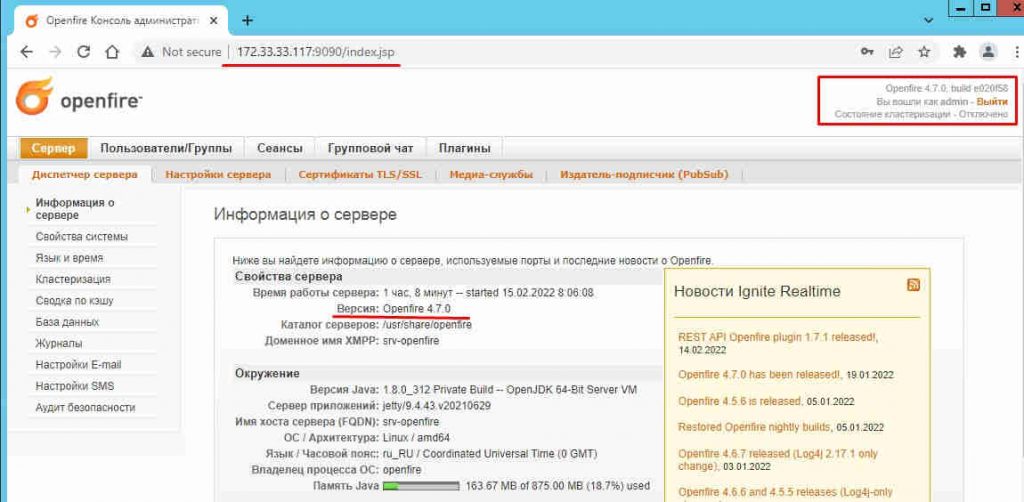Click the Openfire logo in the header
The image size is (1024, 502).
[x=79, y=100]
